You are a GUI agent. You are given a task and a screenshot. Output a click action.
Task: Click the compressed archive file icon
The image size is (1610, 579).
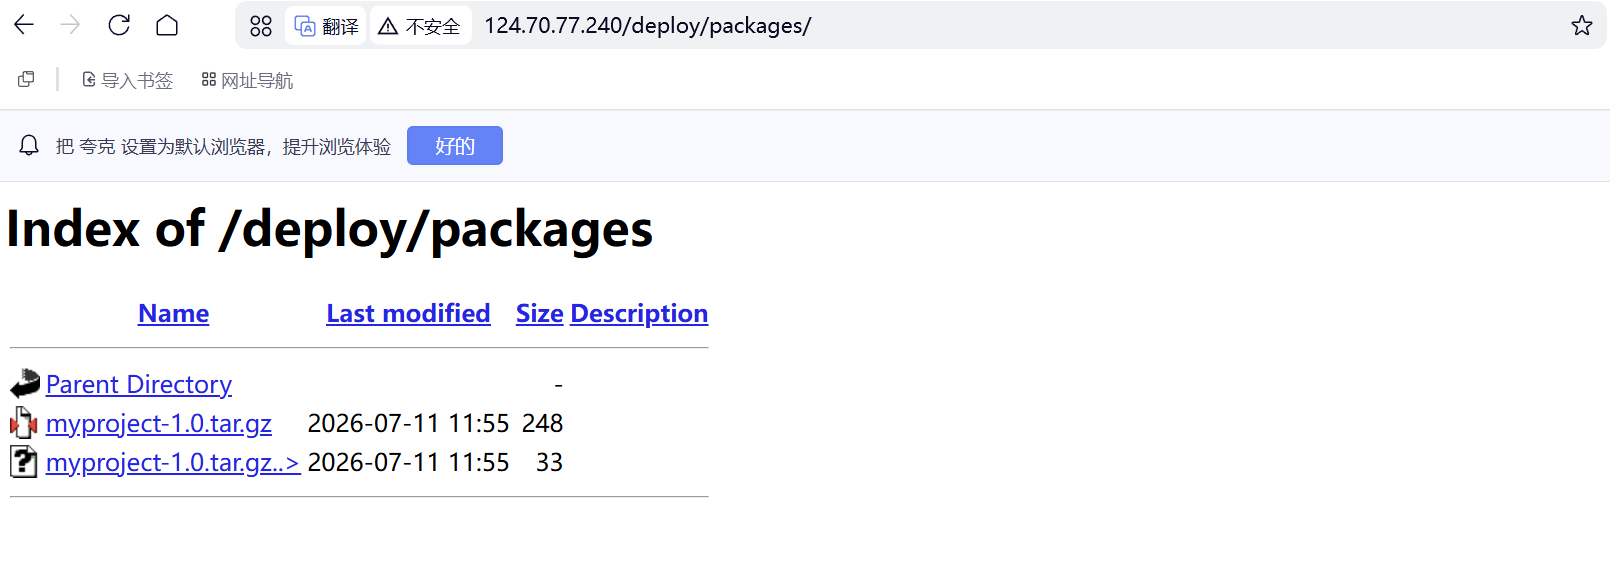click(24, 423)
